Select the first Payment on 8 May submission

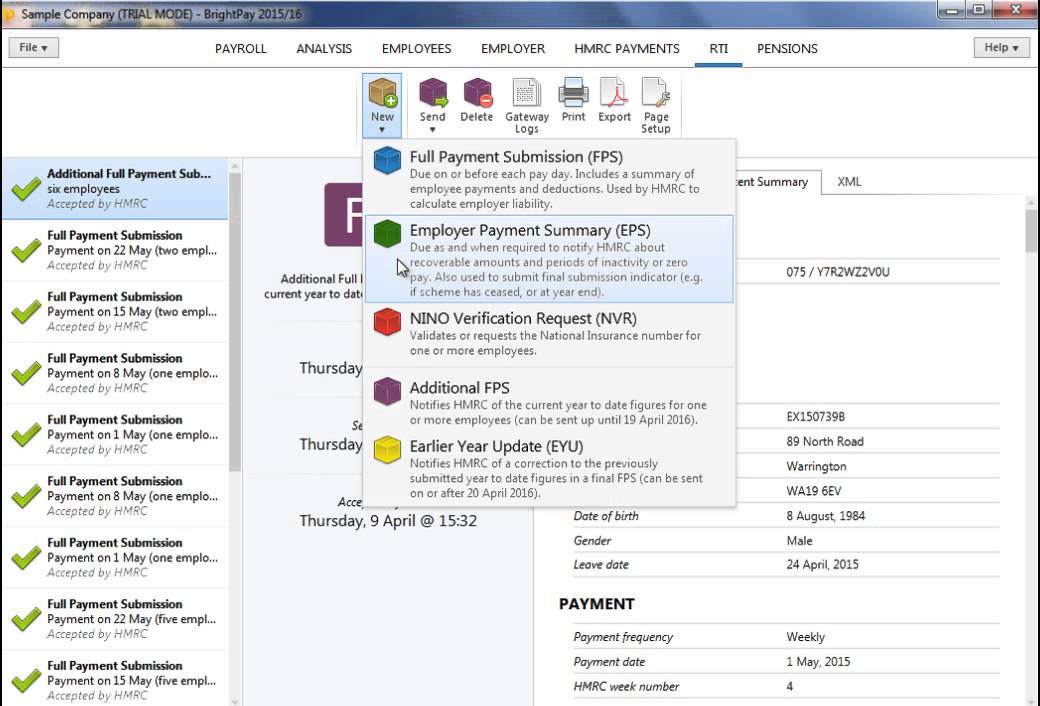click(115, 373)
